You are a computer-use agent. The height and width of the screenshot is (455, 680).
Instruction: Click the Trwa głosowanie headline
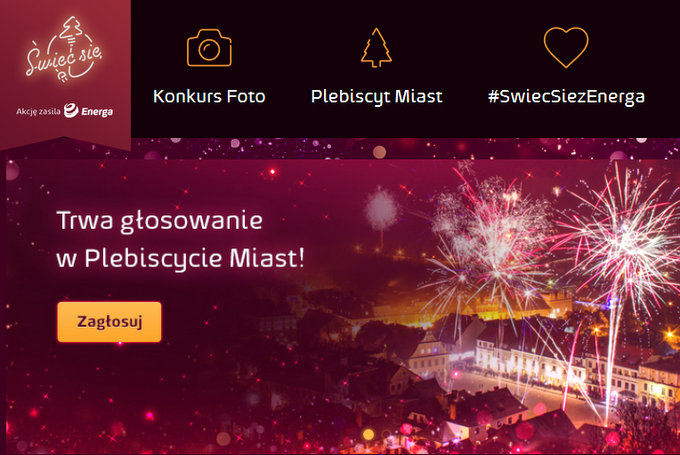[160, 220]
